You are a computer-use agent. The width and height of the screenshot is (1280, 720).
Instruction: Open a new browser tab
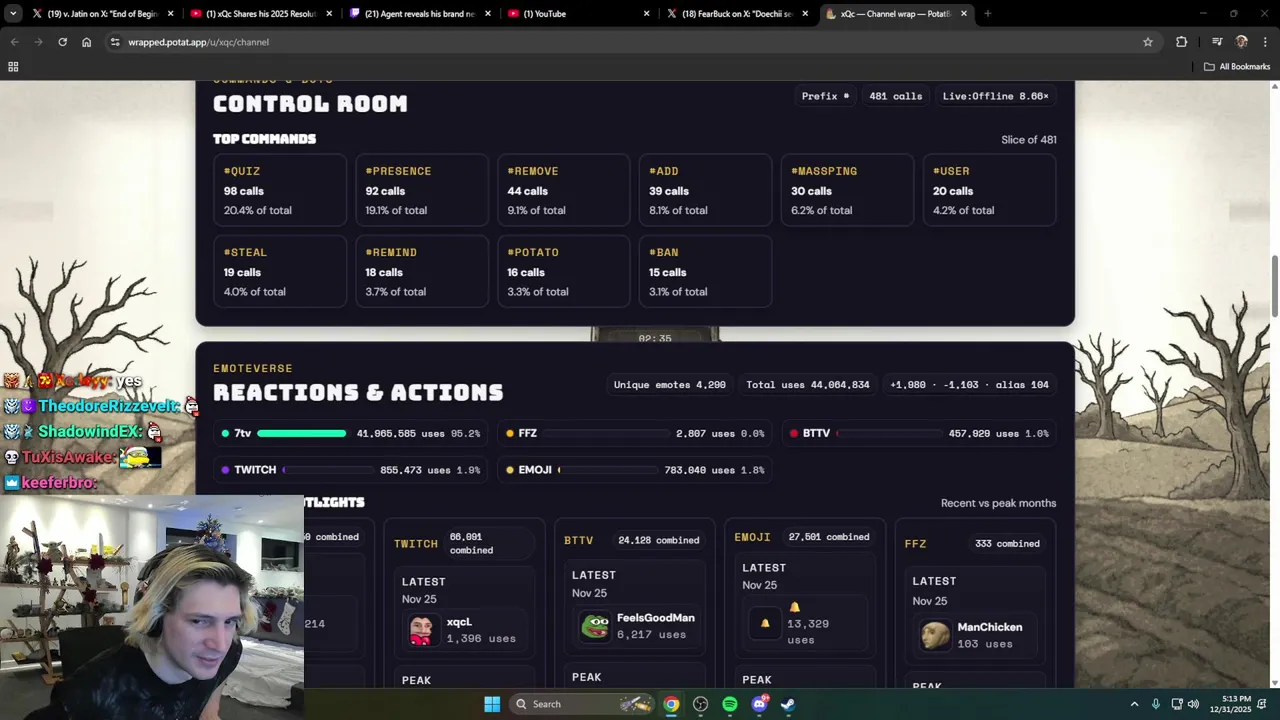tap(987, 13)
